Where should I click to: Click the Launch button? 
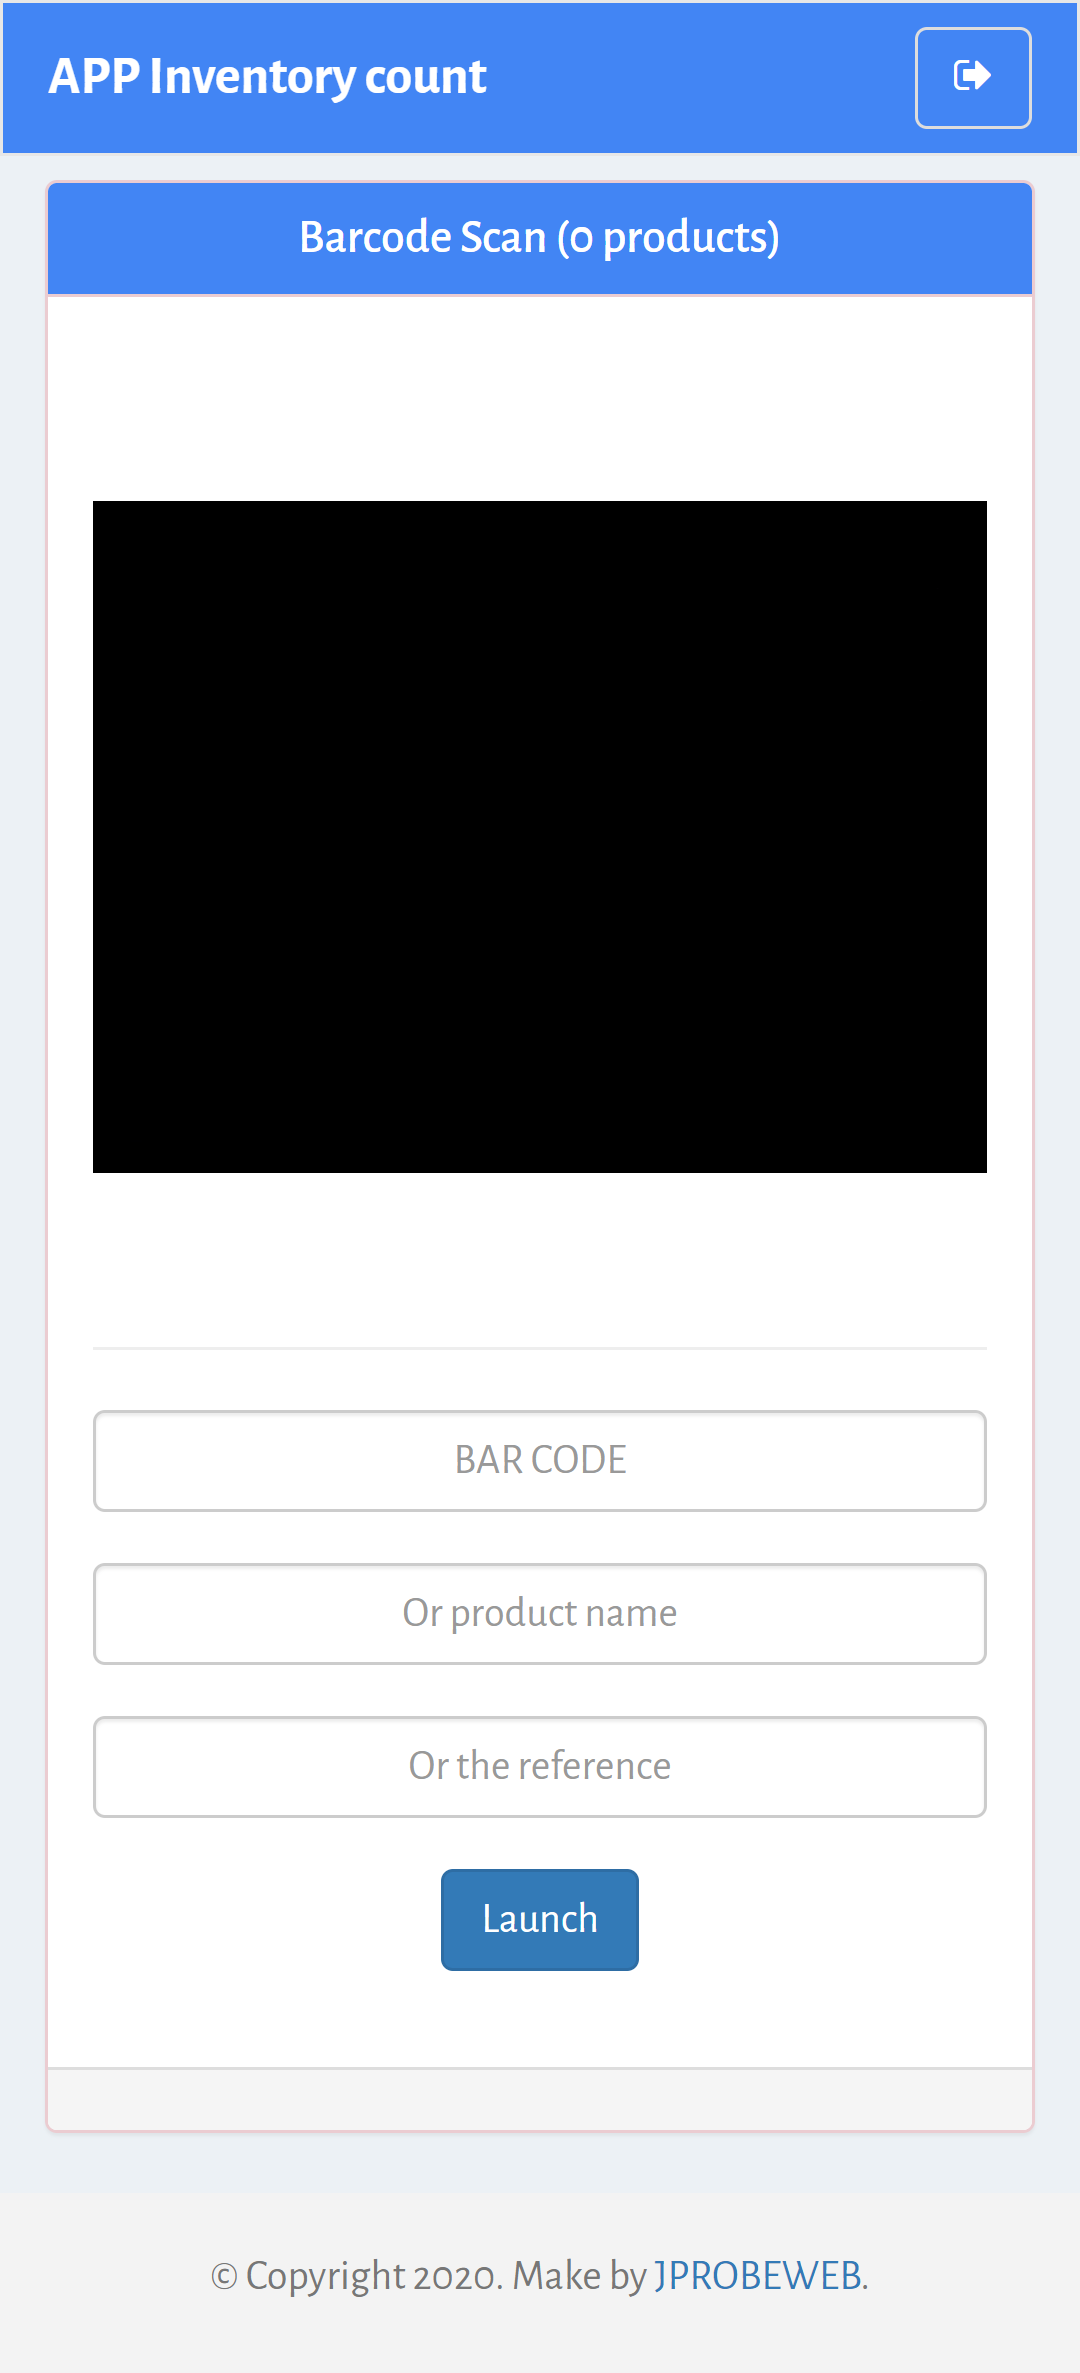point(540,1920)
